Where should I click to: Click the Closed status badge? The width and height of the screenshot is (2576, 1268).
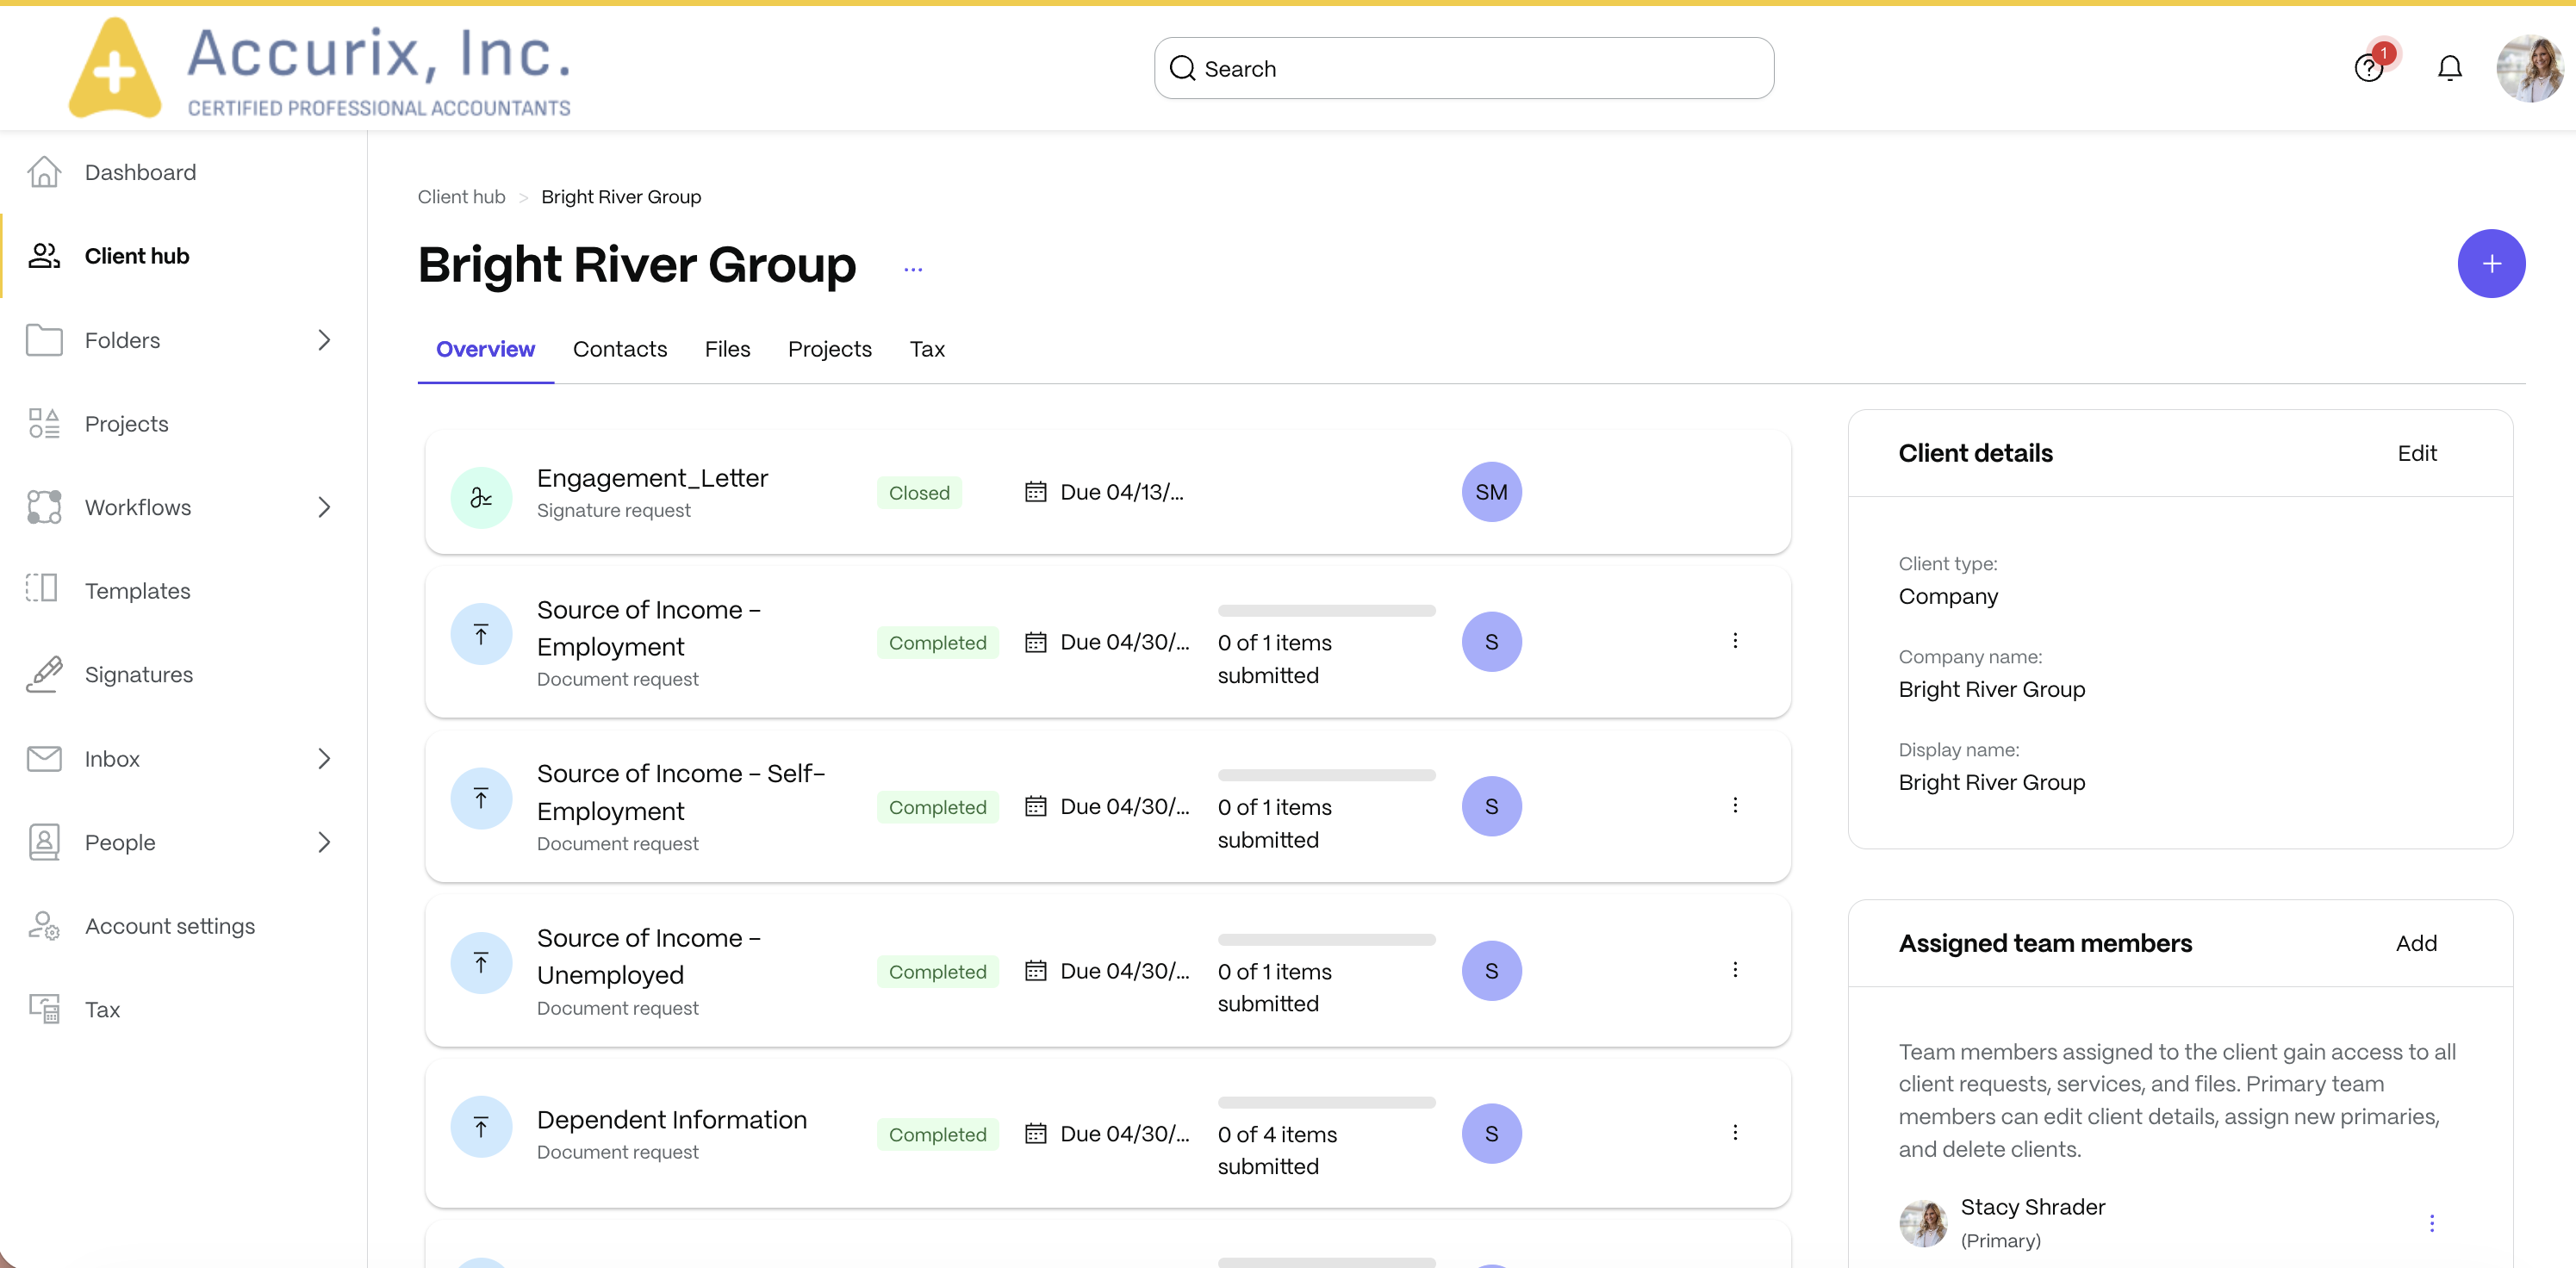(x=918, y=493)
